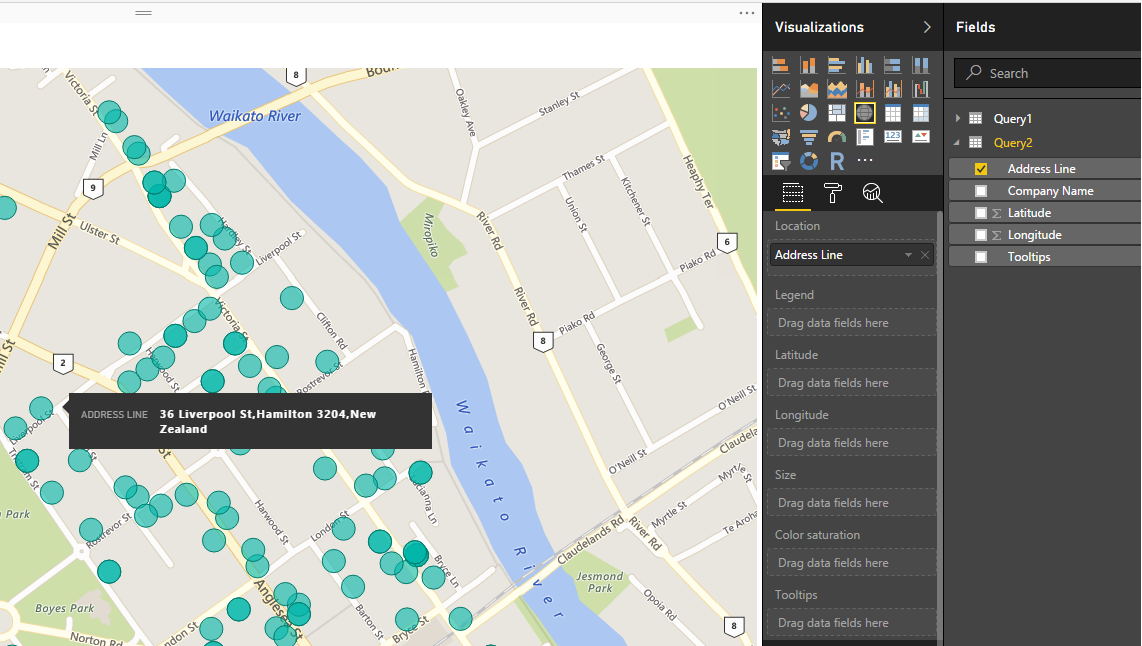Collapse the Query2 table
This screenshot has width=1142, height=646.
pyautogui.click(x=958, y=143)
